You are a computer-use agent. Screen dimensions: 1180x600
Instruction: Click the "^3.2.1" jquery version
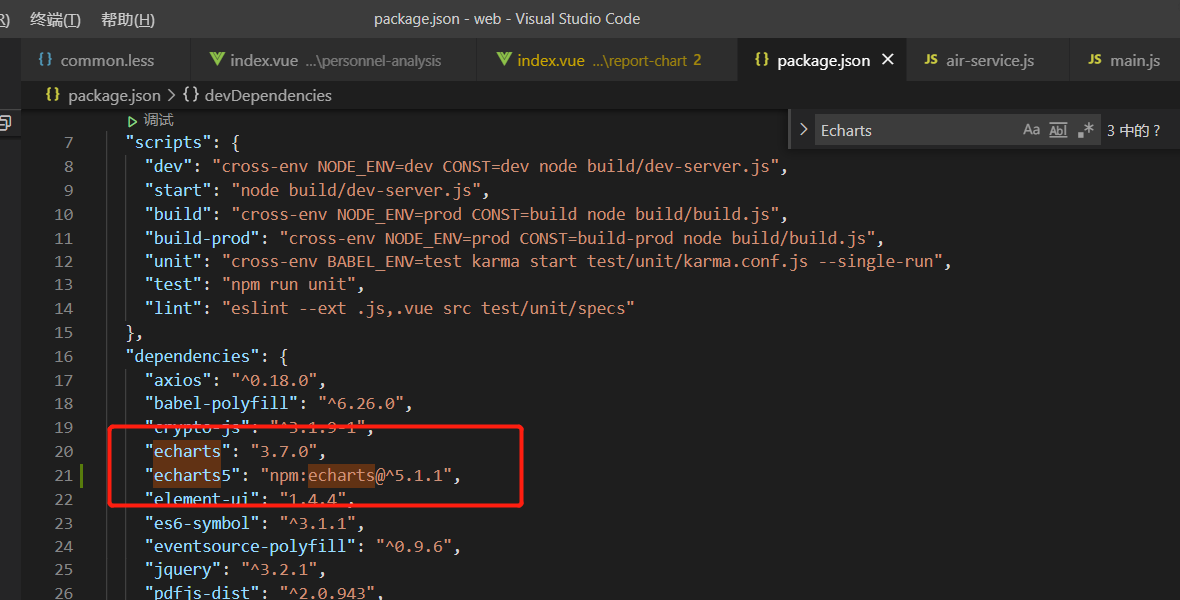click(x=278, y=569)
